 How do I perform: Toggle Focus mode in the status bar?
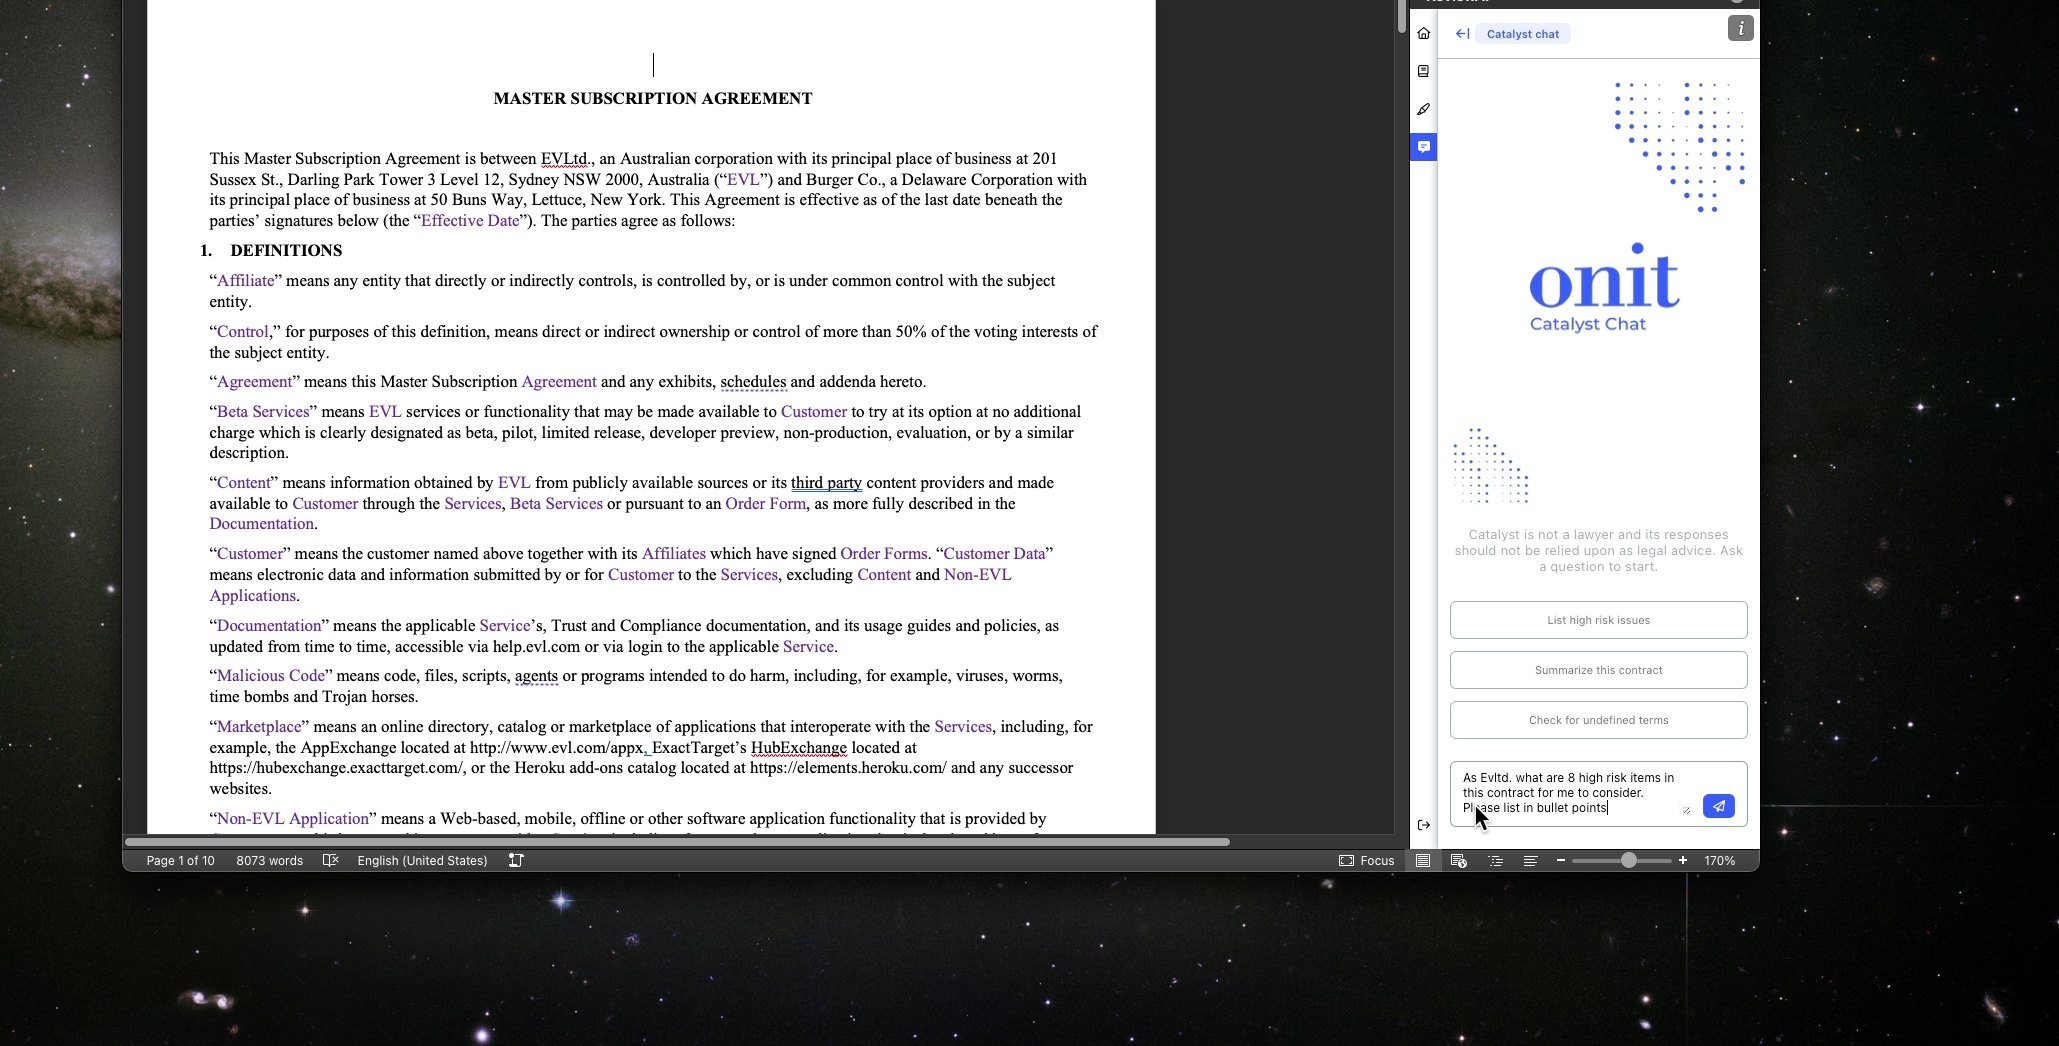[x=1367, y=861]
